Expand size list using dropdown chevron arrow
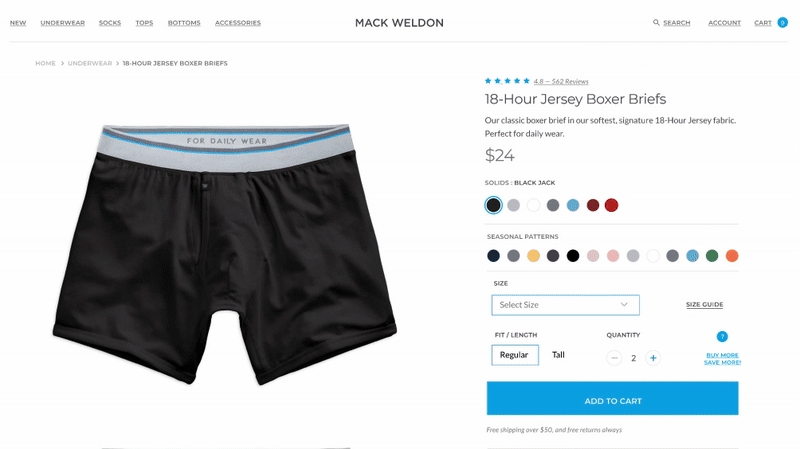Screen dimensions: 800x449 [x=624, y=305]
